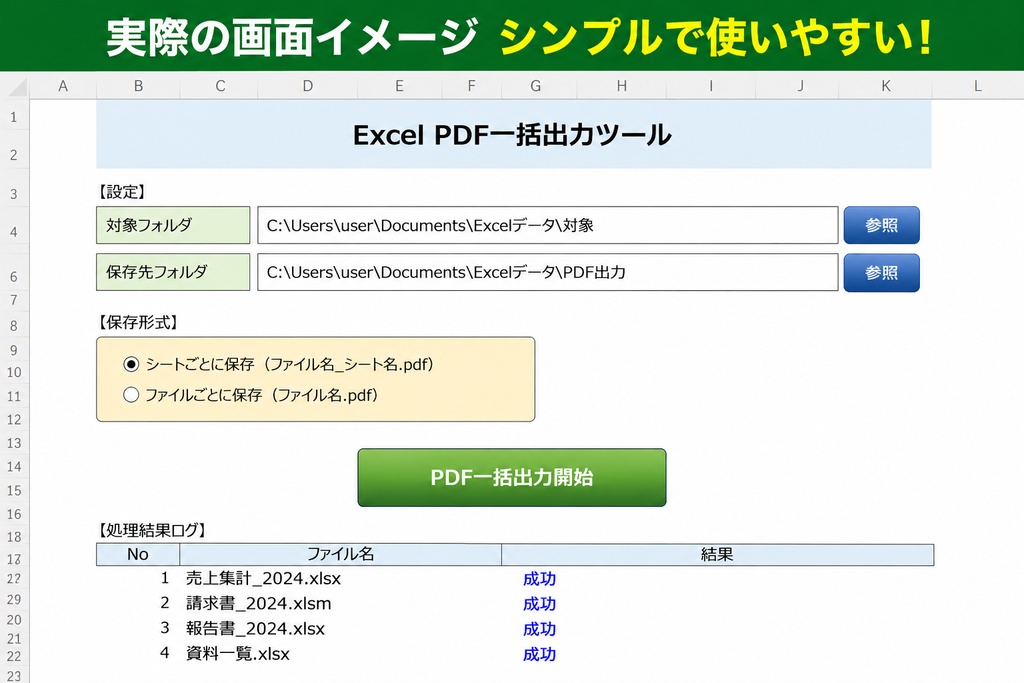
Task: Click the 参照 button for 対象フォルダ
Action: pos(881,225)
